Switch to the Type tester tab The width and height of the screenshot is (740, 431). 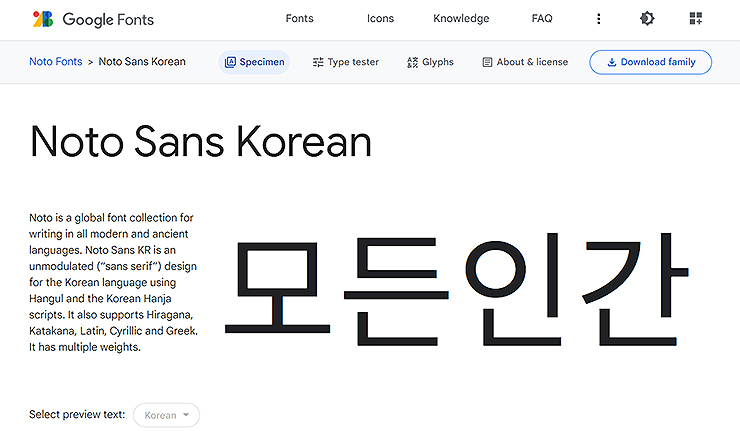(x=345, y=62)
